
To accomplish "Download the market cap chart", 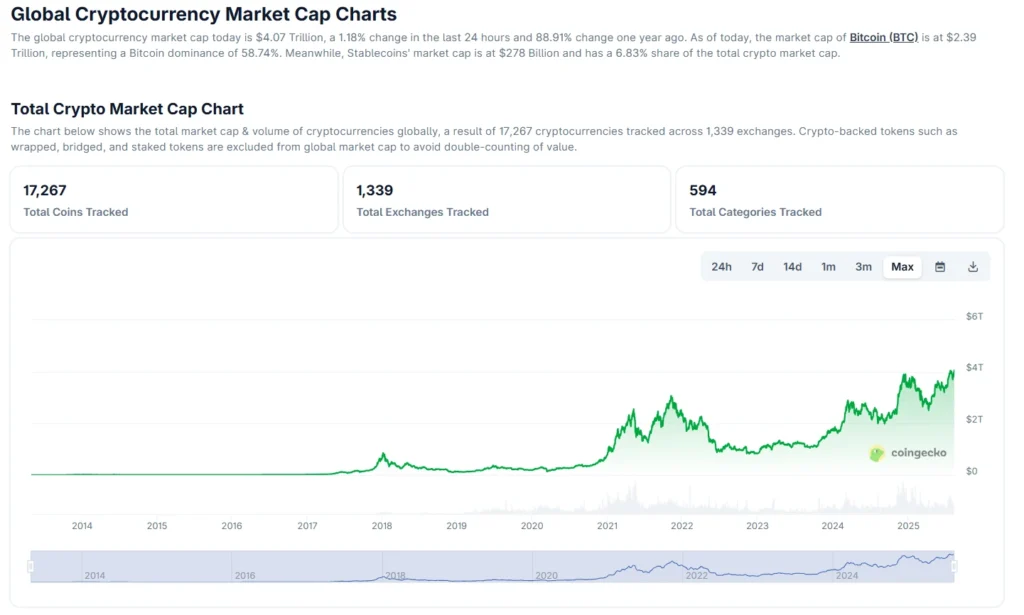I will 972,267.
